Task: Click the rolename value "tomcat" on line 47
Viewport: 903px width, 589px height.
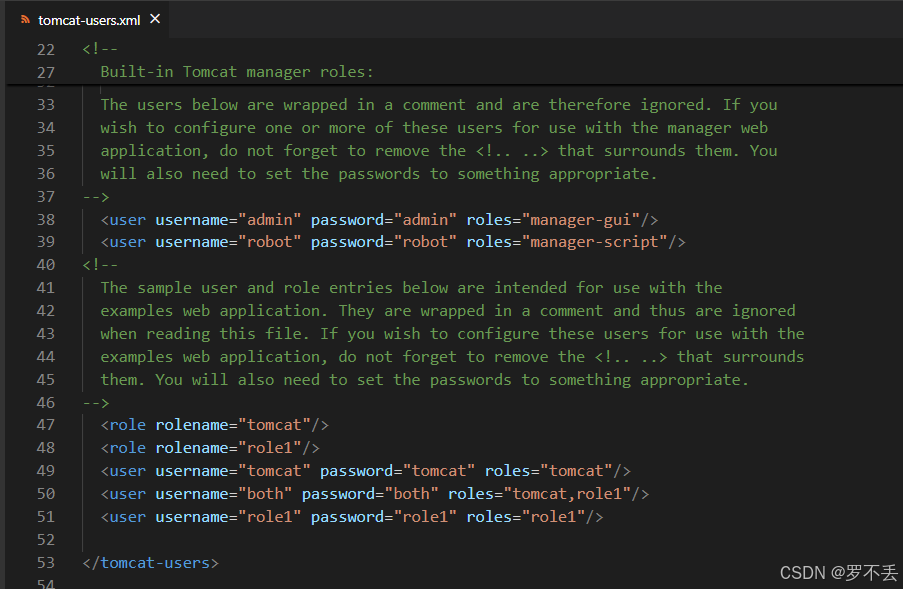Action: point(274,425)
